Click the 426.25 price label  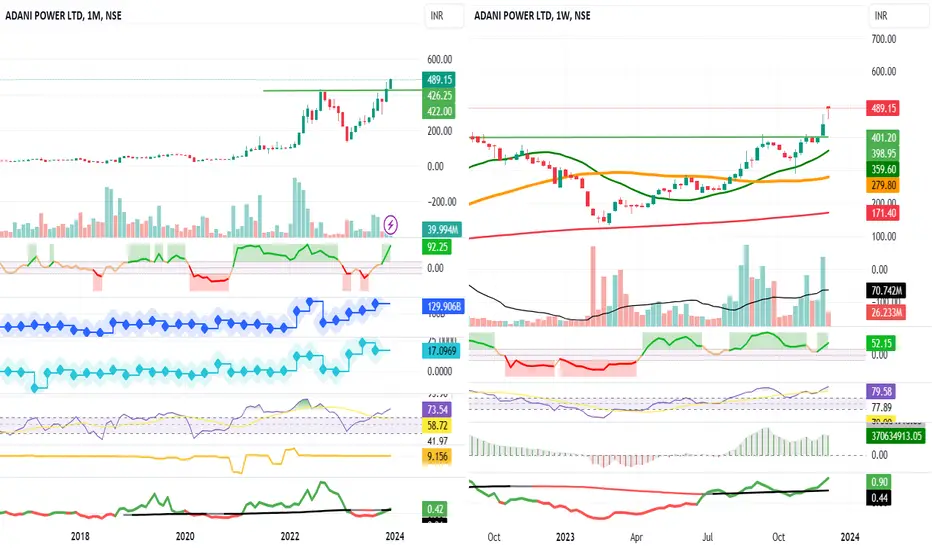(439, 95)
